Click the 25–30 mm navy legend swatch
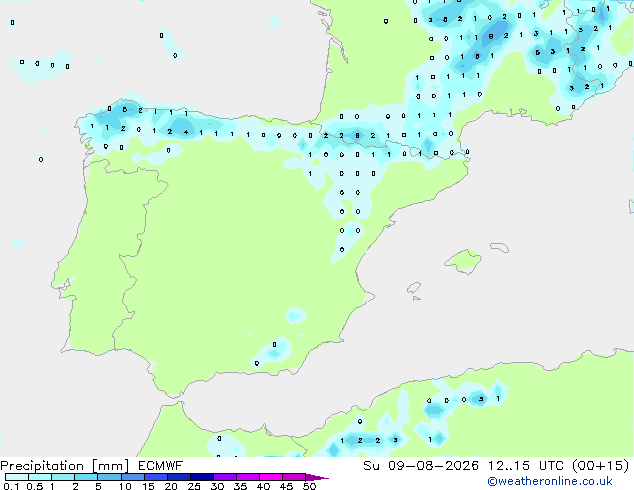 point(201,477)
